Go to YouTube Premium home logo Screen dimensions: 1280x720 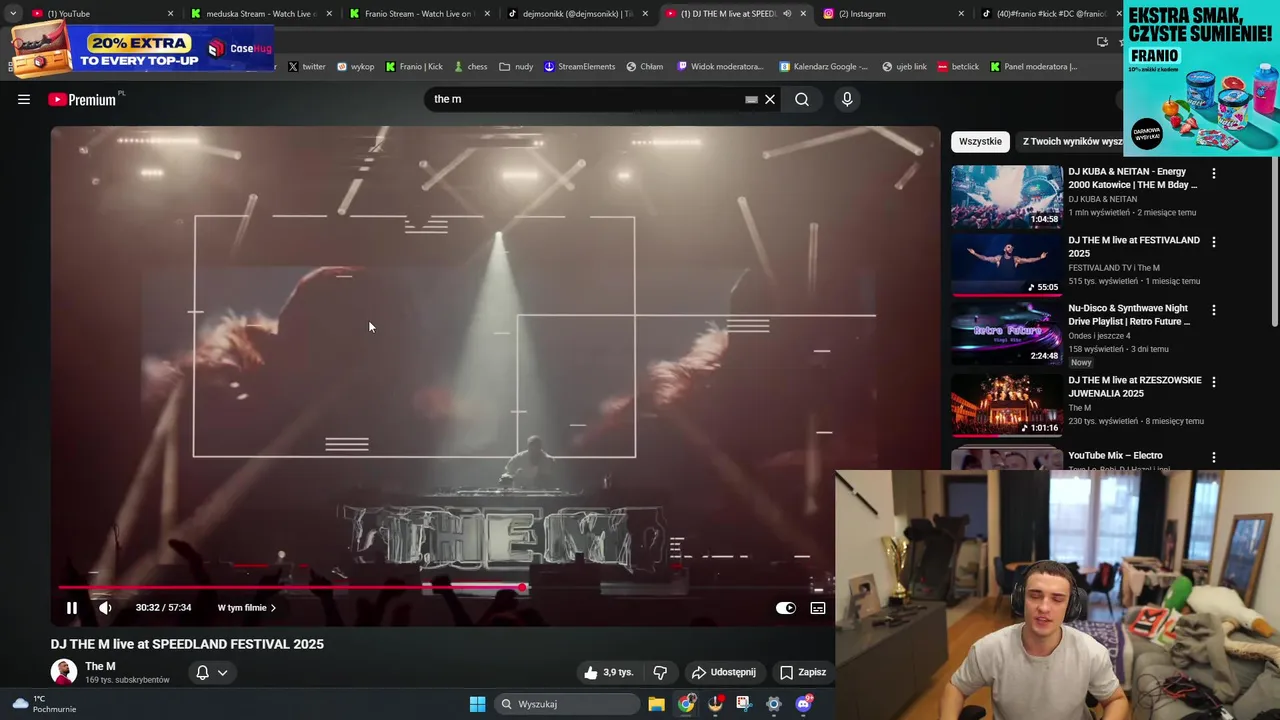(82, 99)
